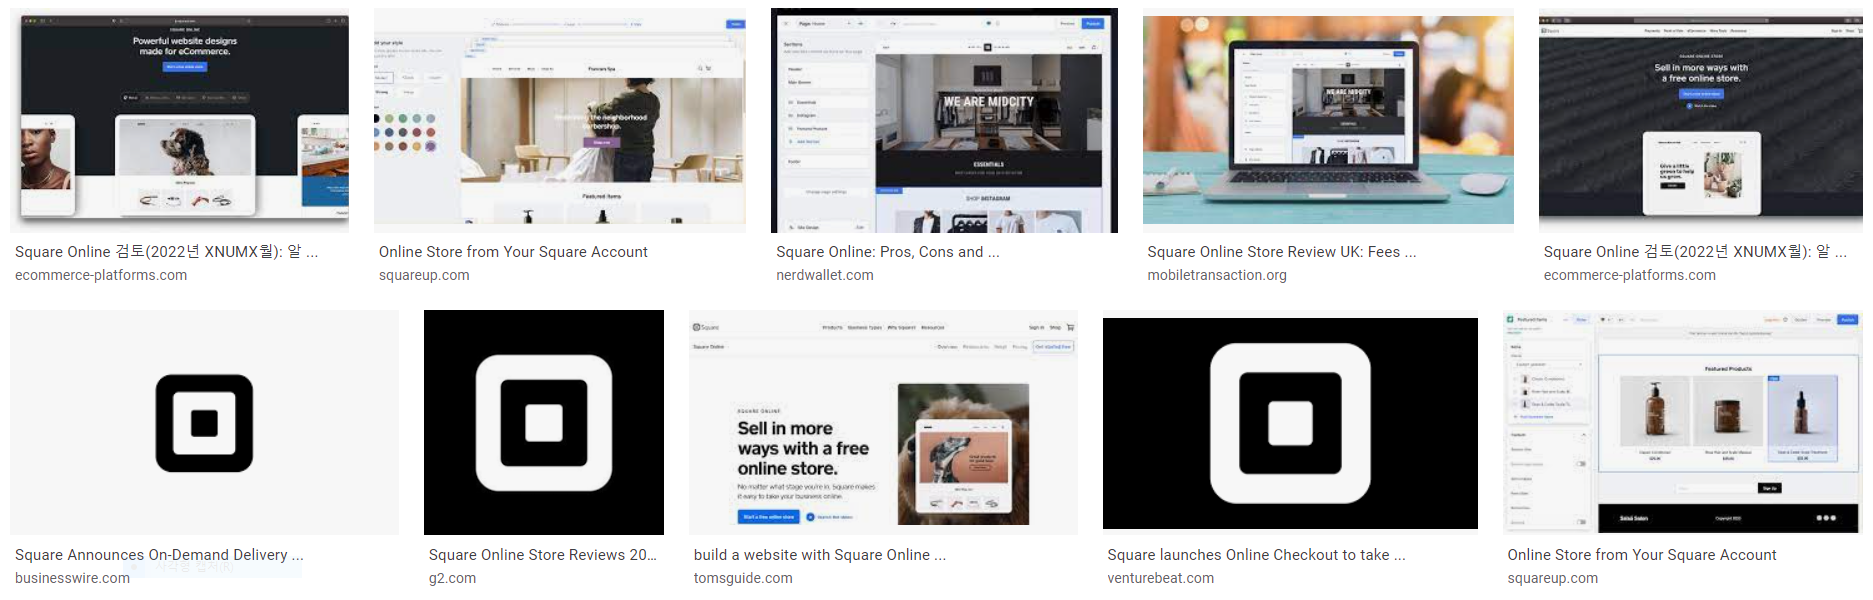Visit squareup.com under the barbershop result
The width and height of the screenshot is (1873, 600).
point(424,275)
